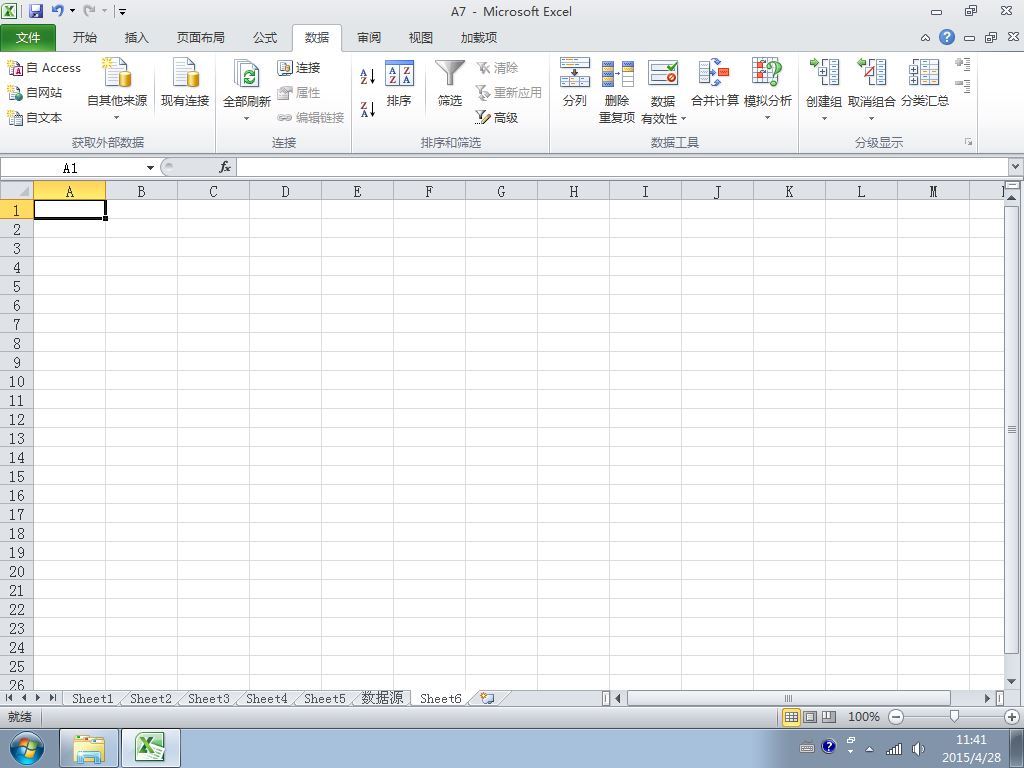Sort ascending A to Z
Image resolution: width=1024 pixels, height=768 pixels.
point(368,76)
